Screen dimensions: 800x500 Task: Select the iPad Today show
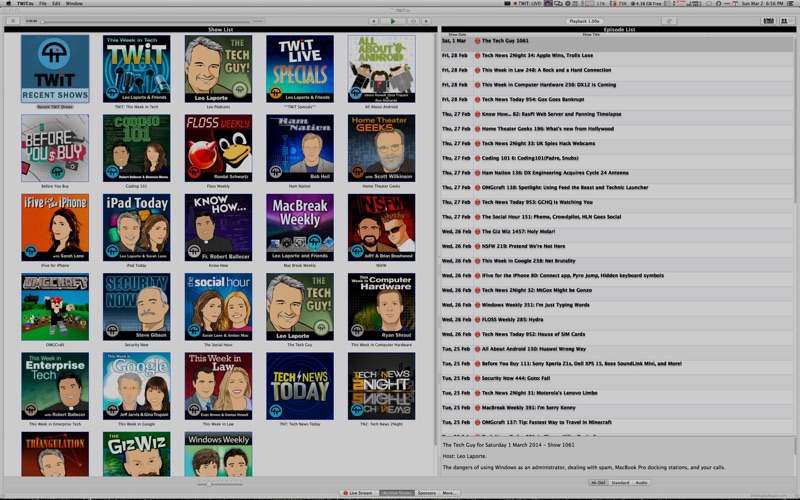[x=137, y=228]
